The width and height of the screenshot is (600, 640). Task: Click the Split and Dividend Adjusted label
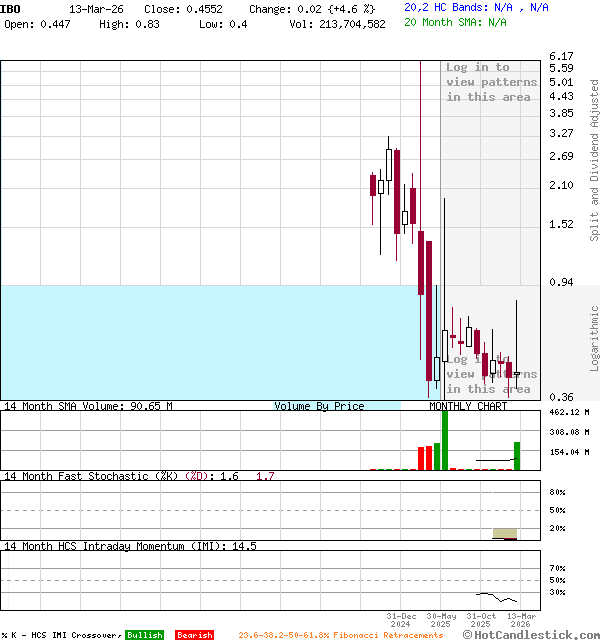click(594, 160)
